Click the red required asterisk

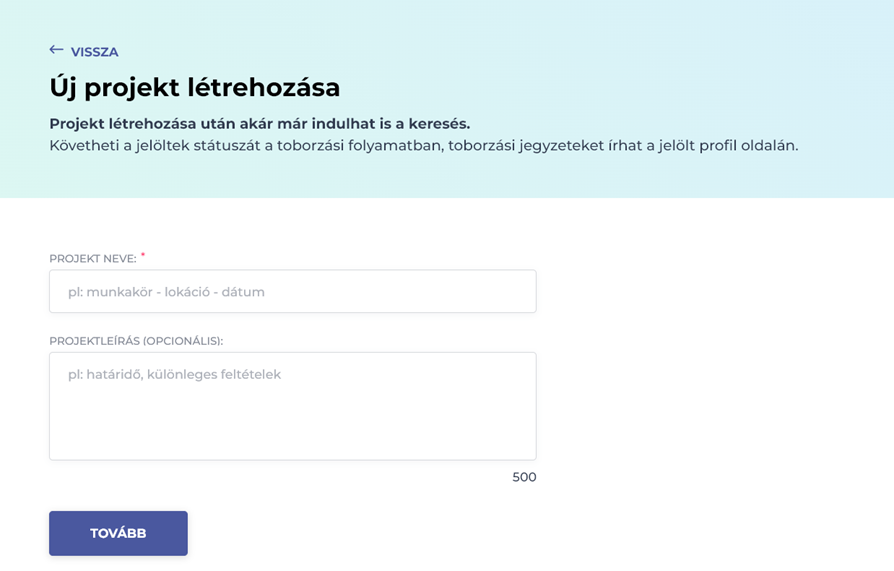pyautogui.click(x=143, y=256)
